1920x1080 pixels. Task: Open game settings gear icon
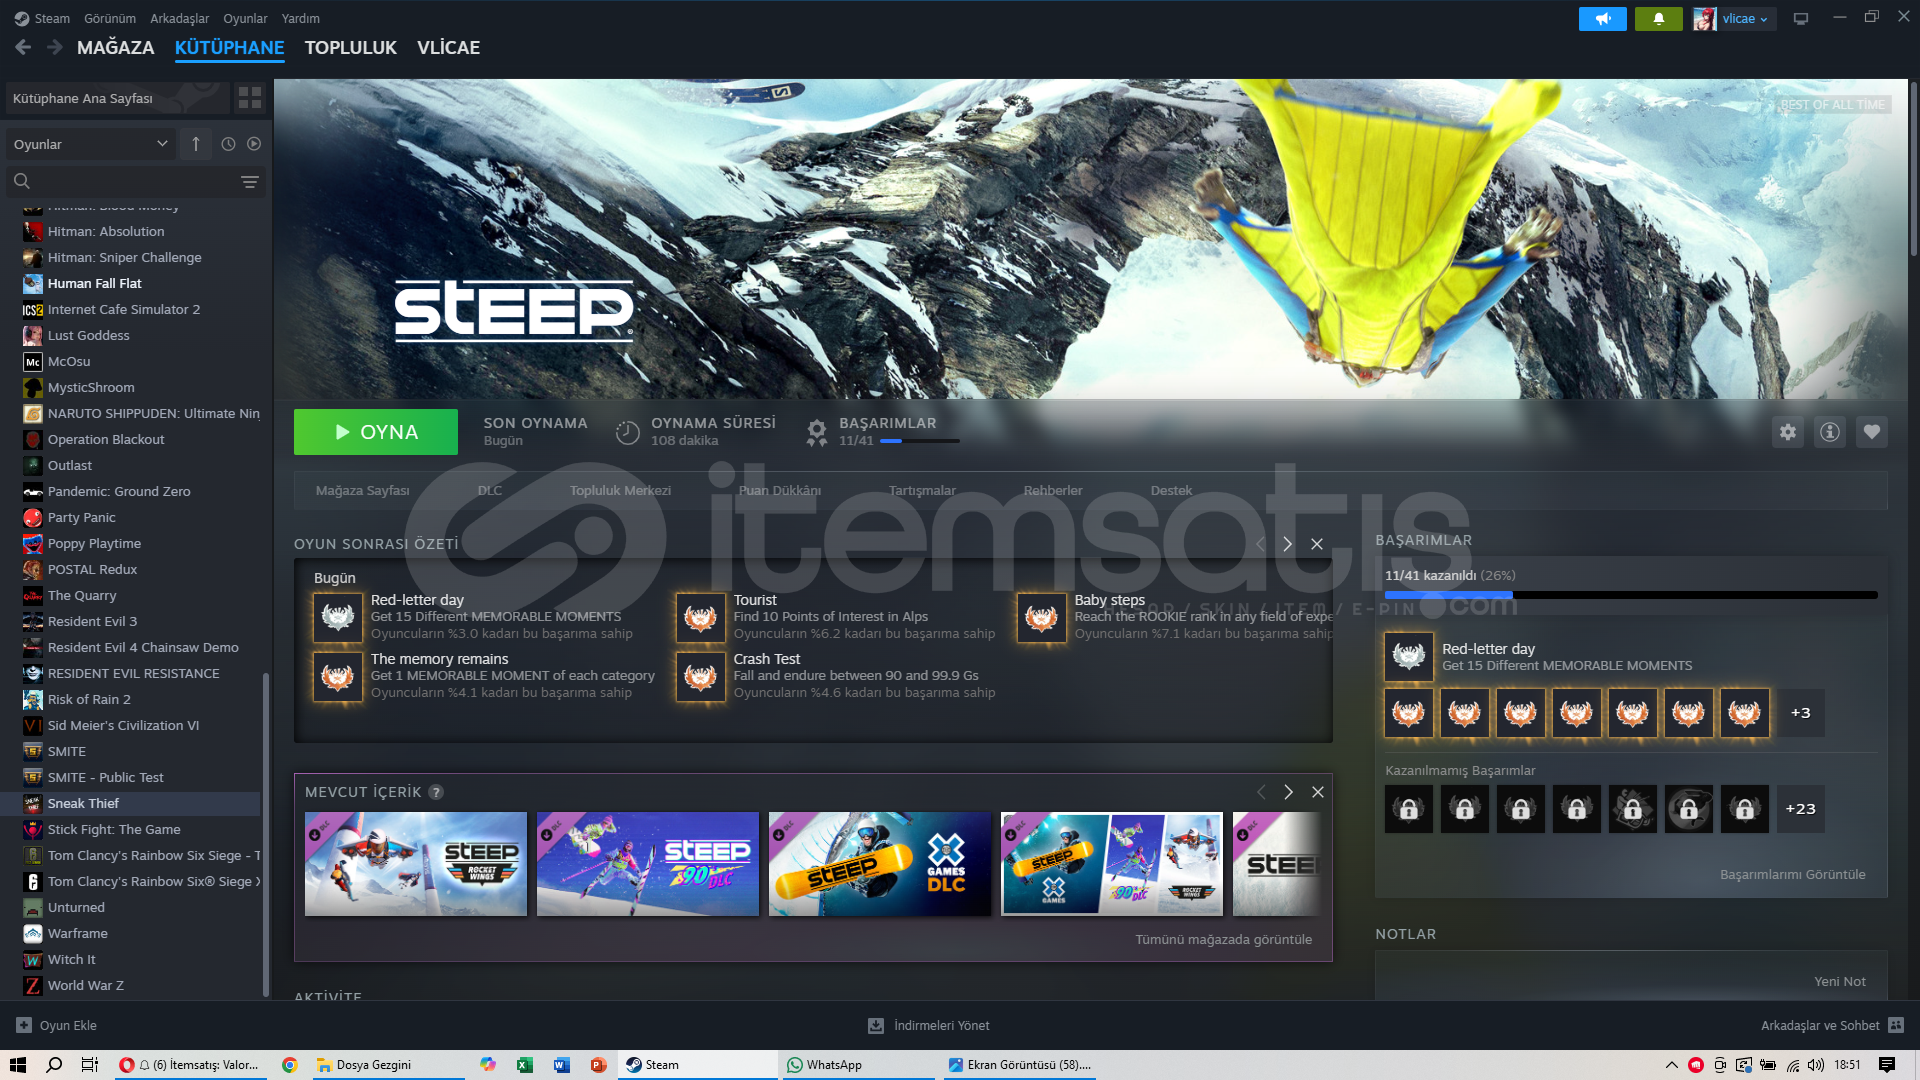[x=1788, y=432]
